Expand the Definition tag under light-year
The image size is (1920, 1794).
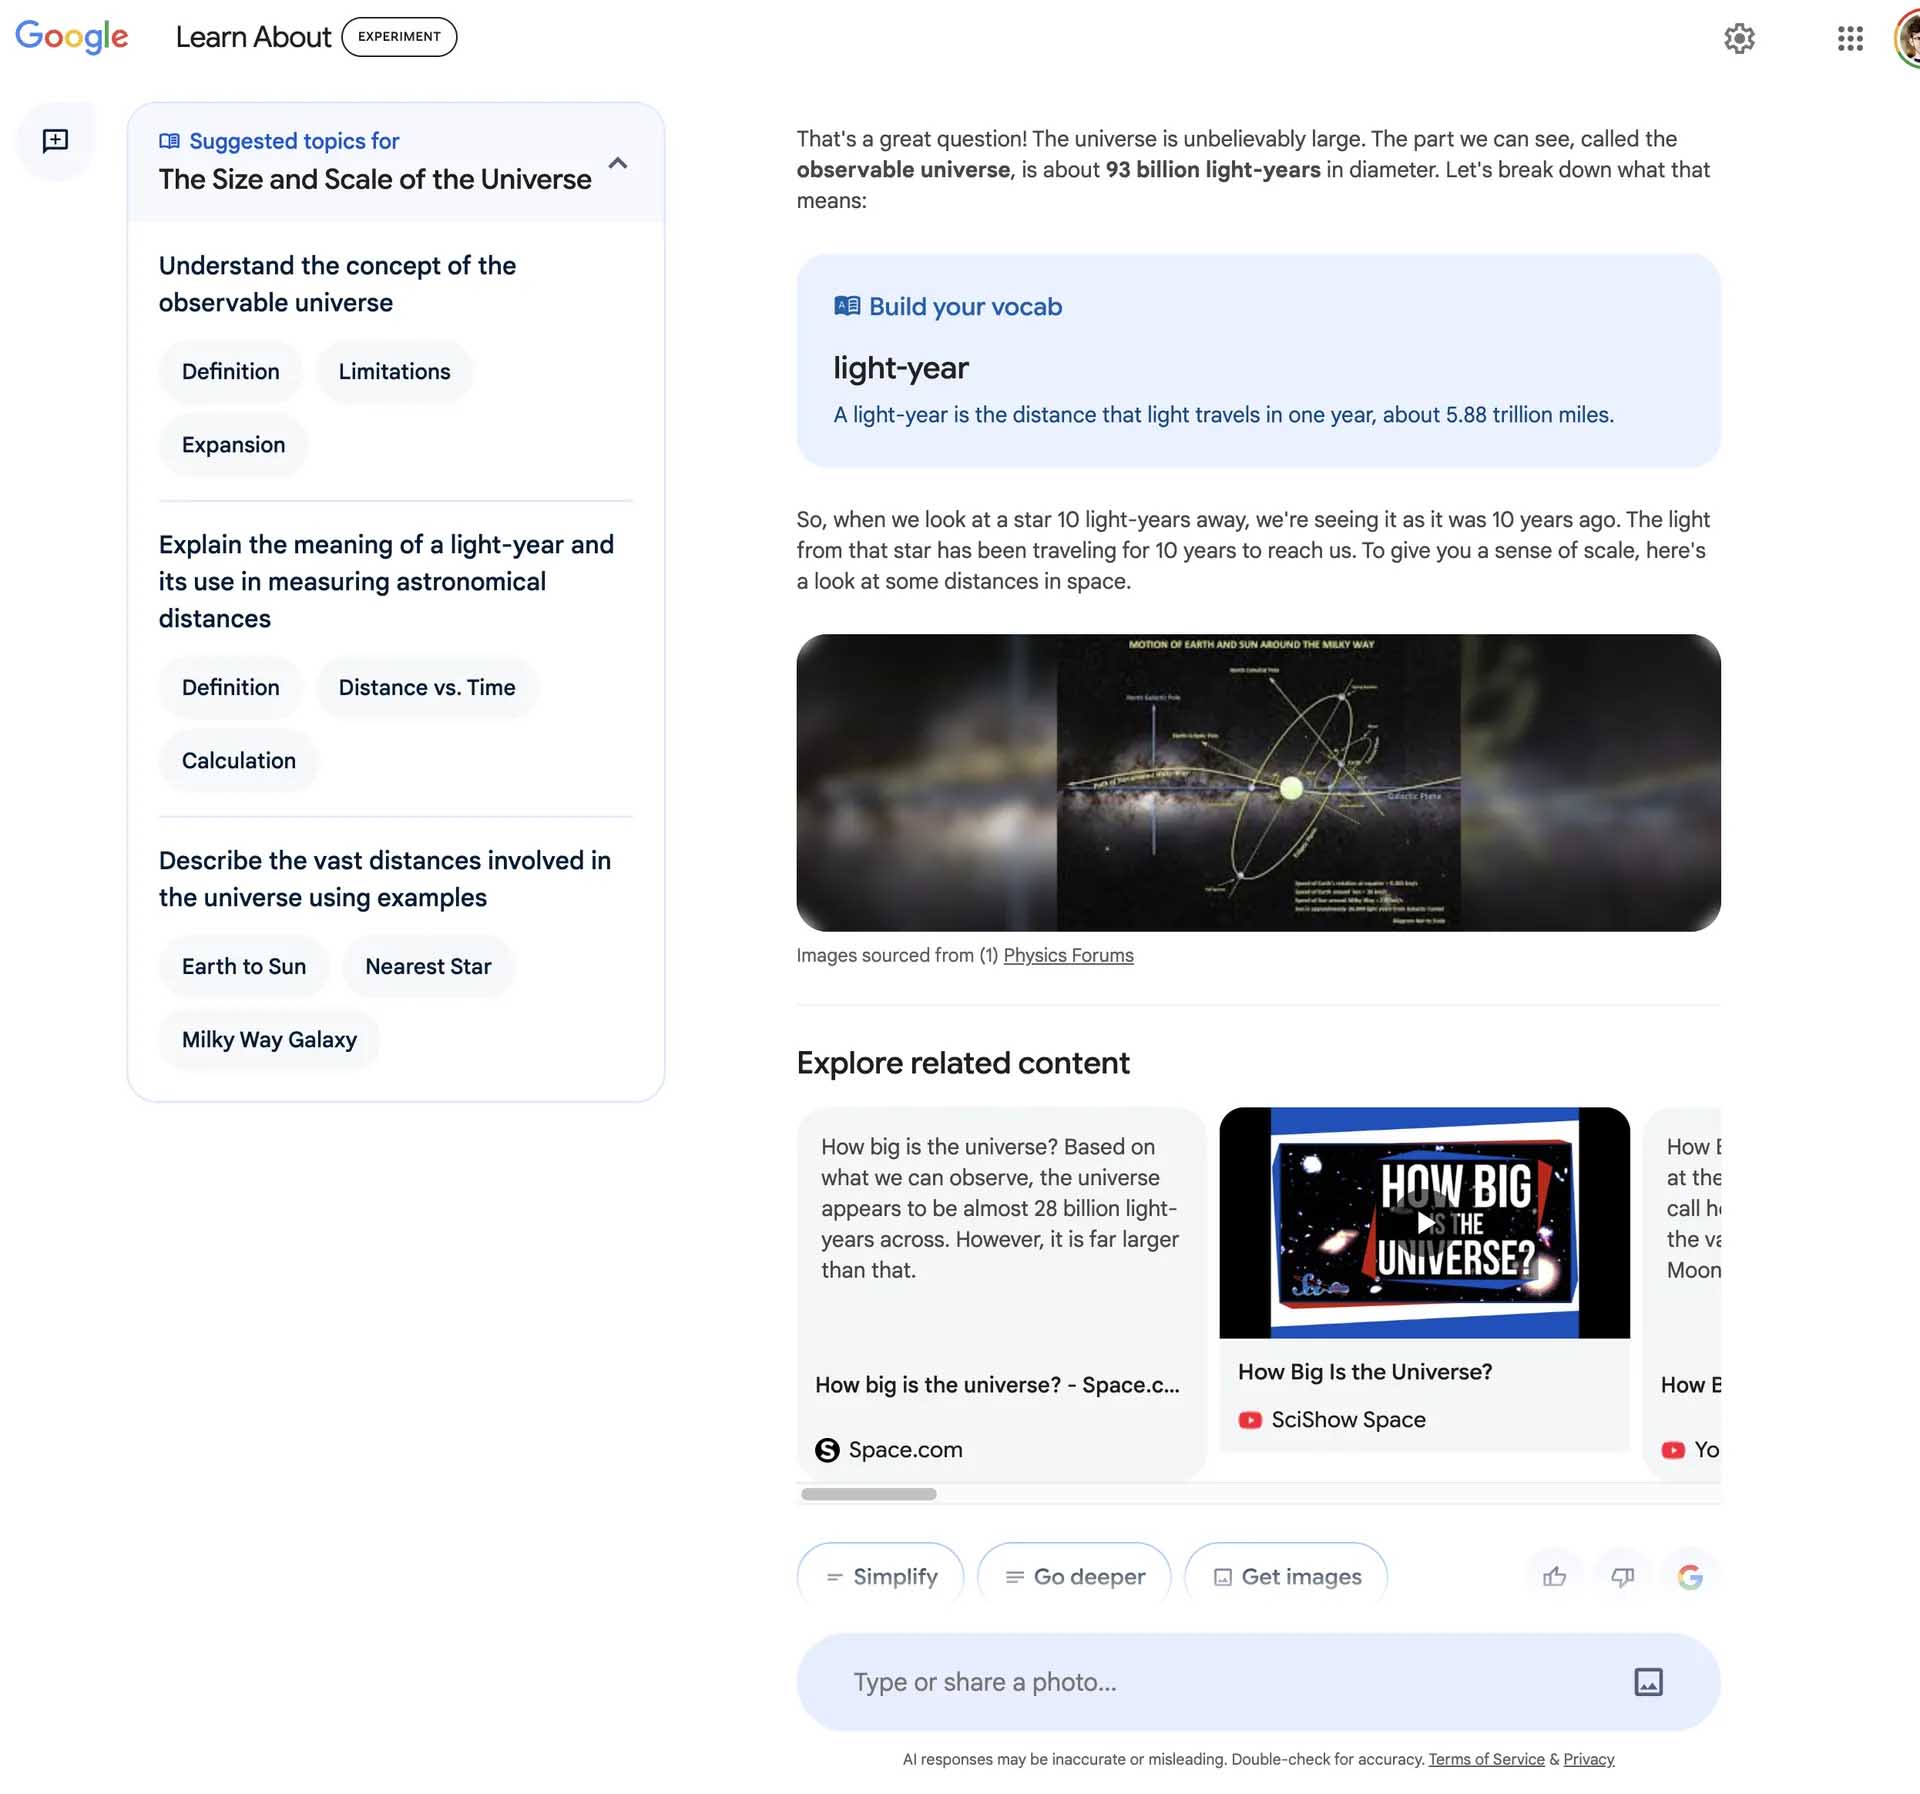tap(229, 686)
